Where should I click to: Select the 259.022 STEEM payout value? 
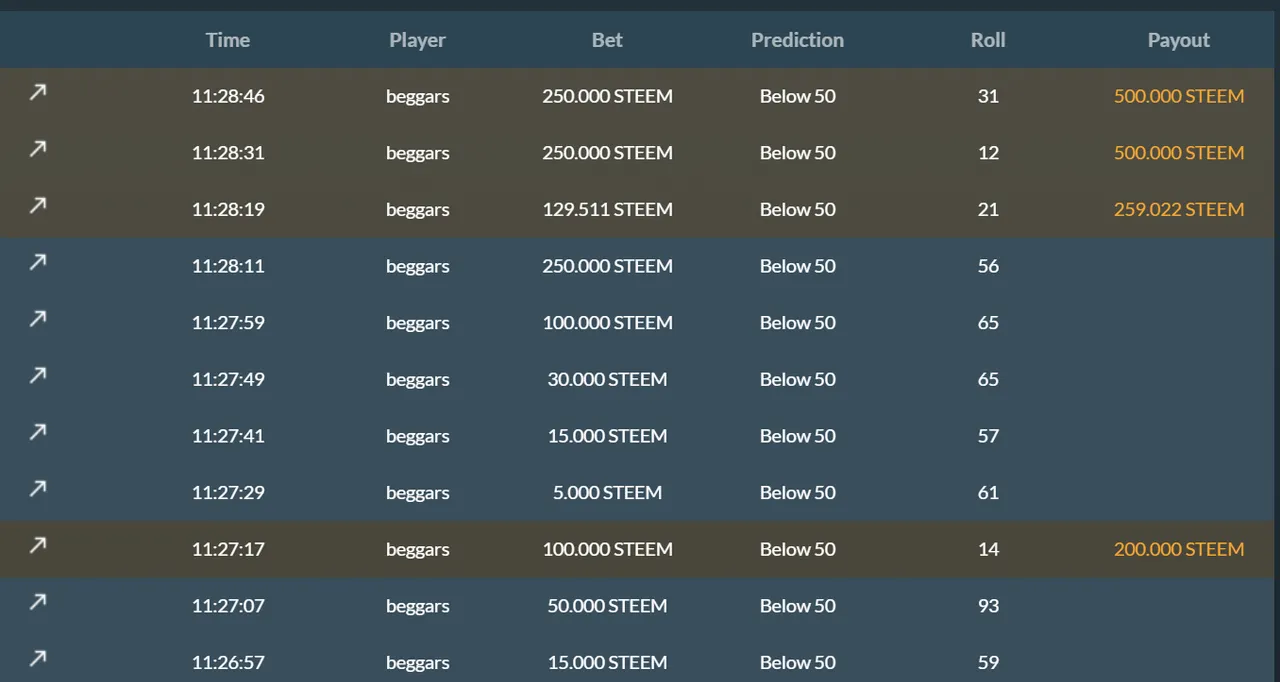pyautogui.click(x=1179, y=210)
